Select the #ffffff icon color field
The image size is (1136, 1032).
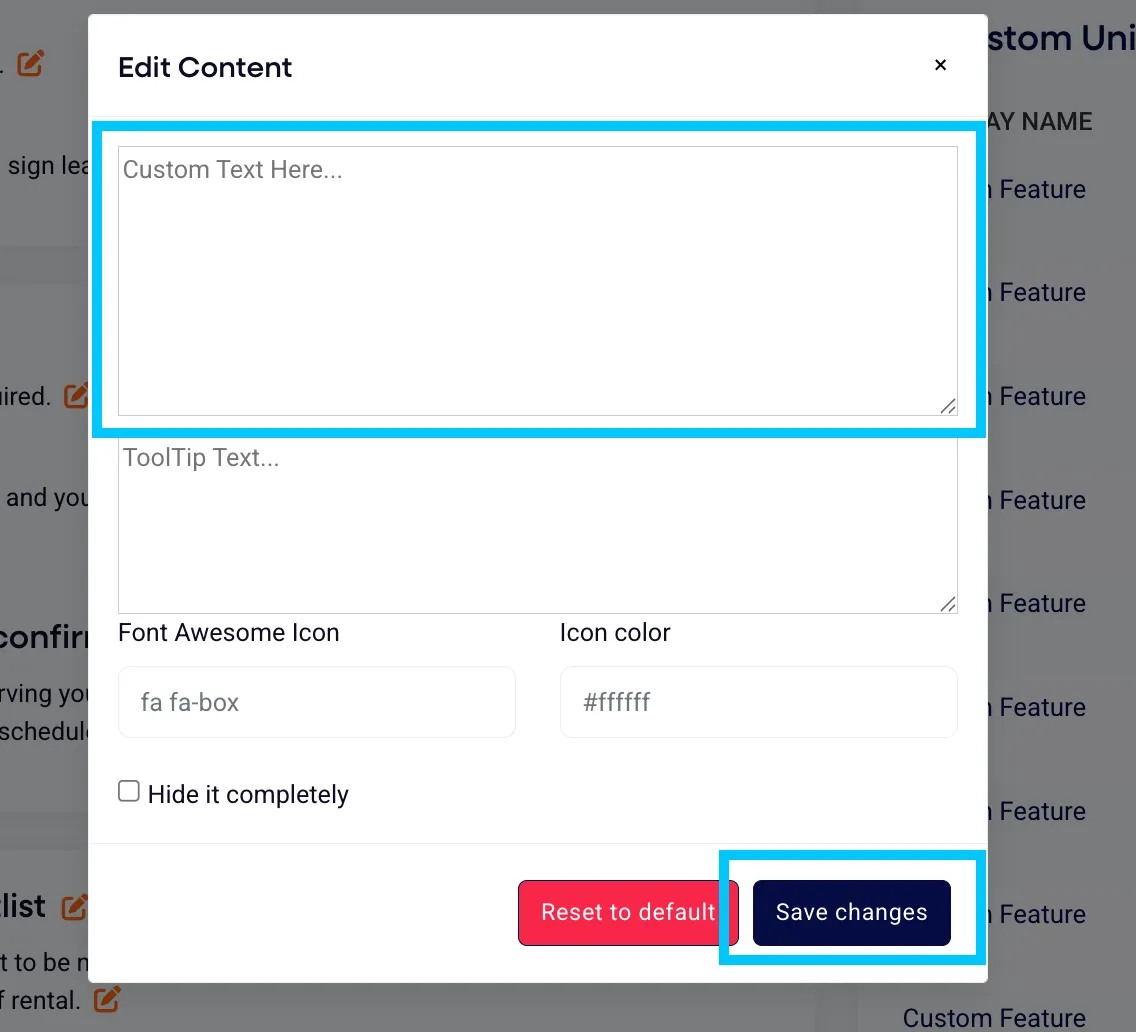759,702
